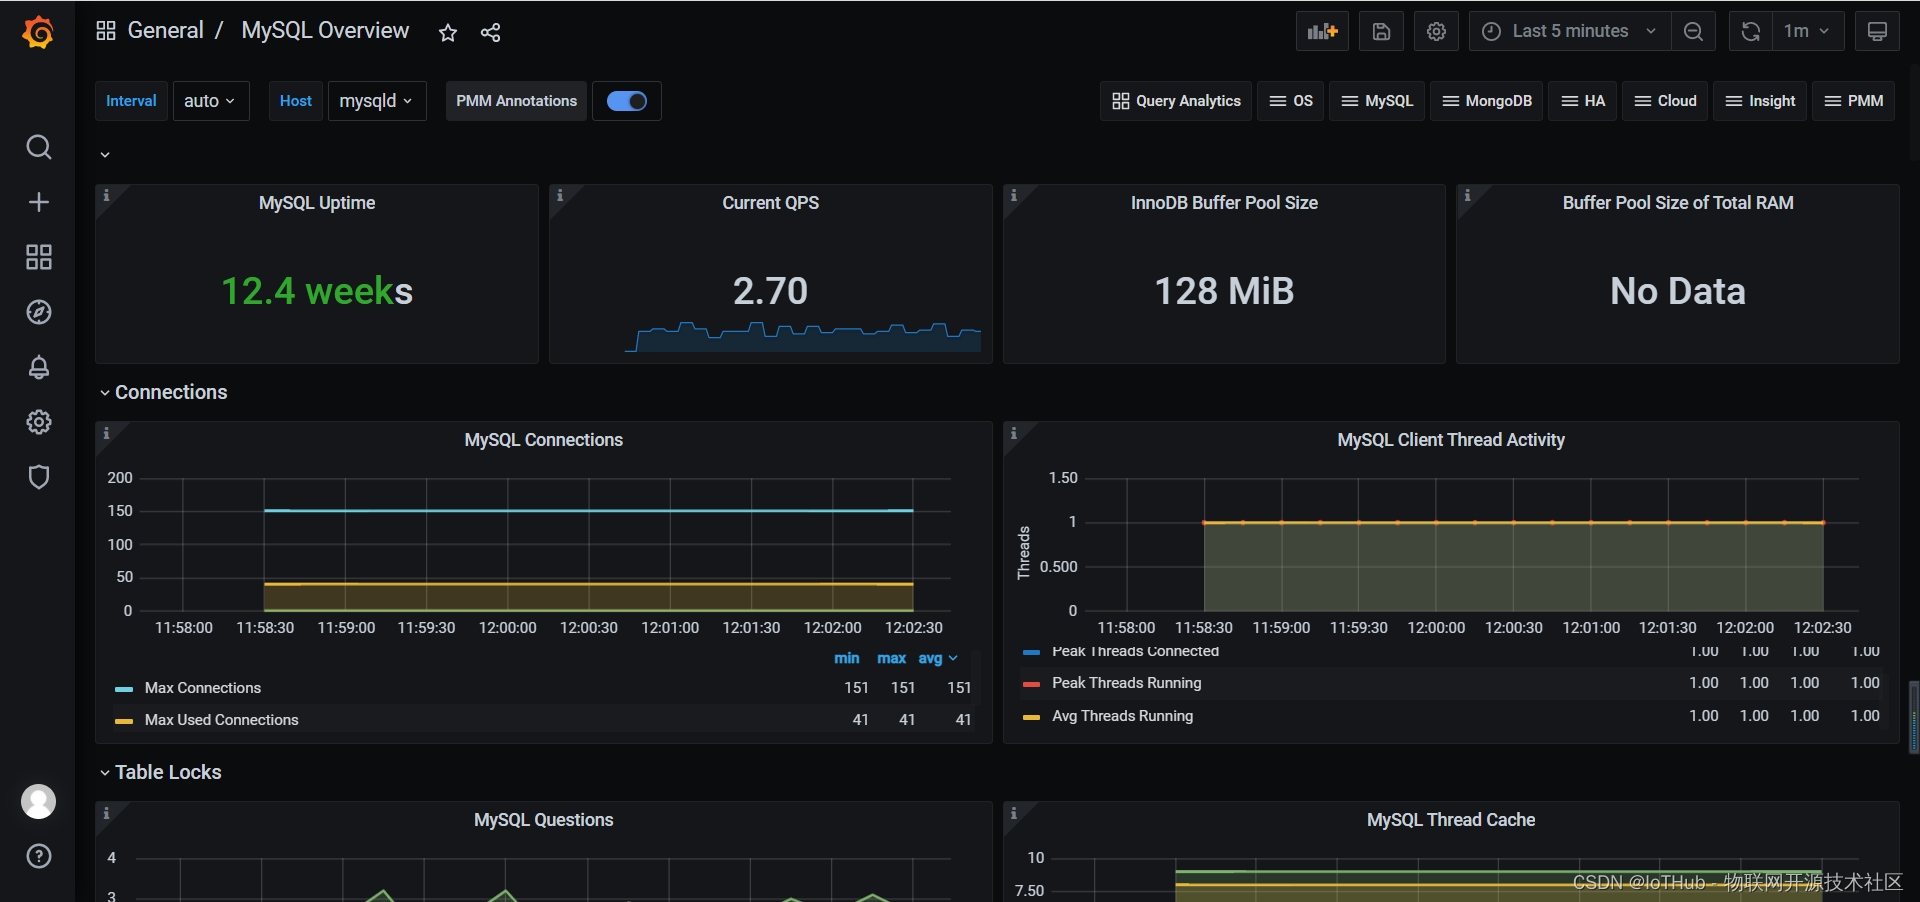Share the dashboard via share icon
Viewport: 1920px width, 902px height.
tap(490, 32)
